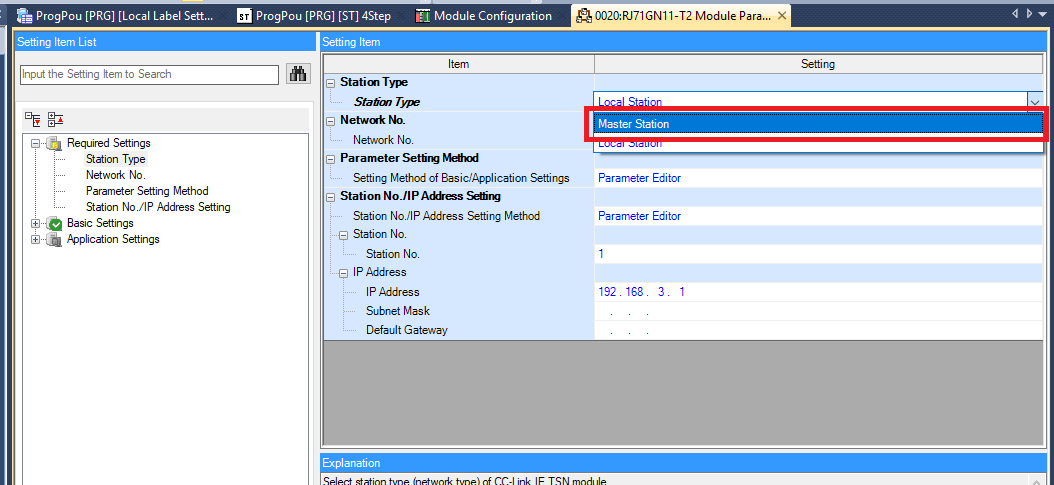Click the Required Settings folder icon
The image size is (1054, 485).
click(54, 143)
